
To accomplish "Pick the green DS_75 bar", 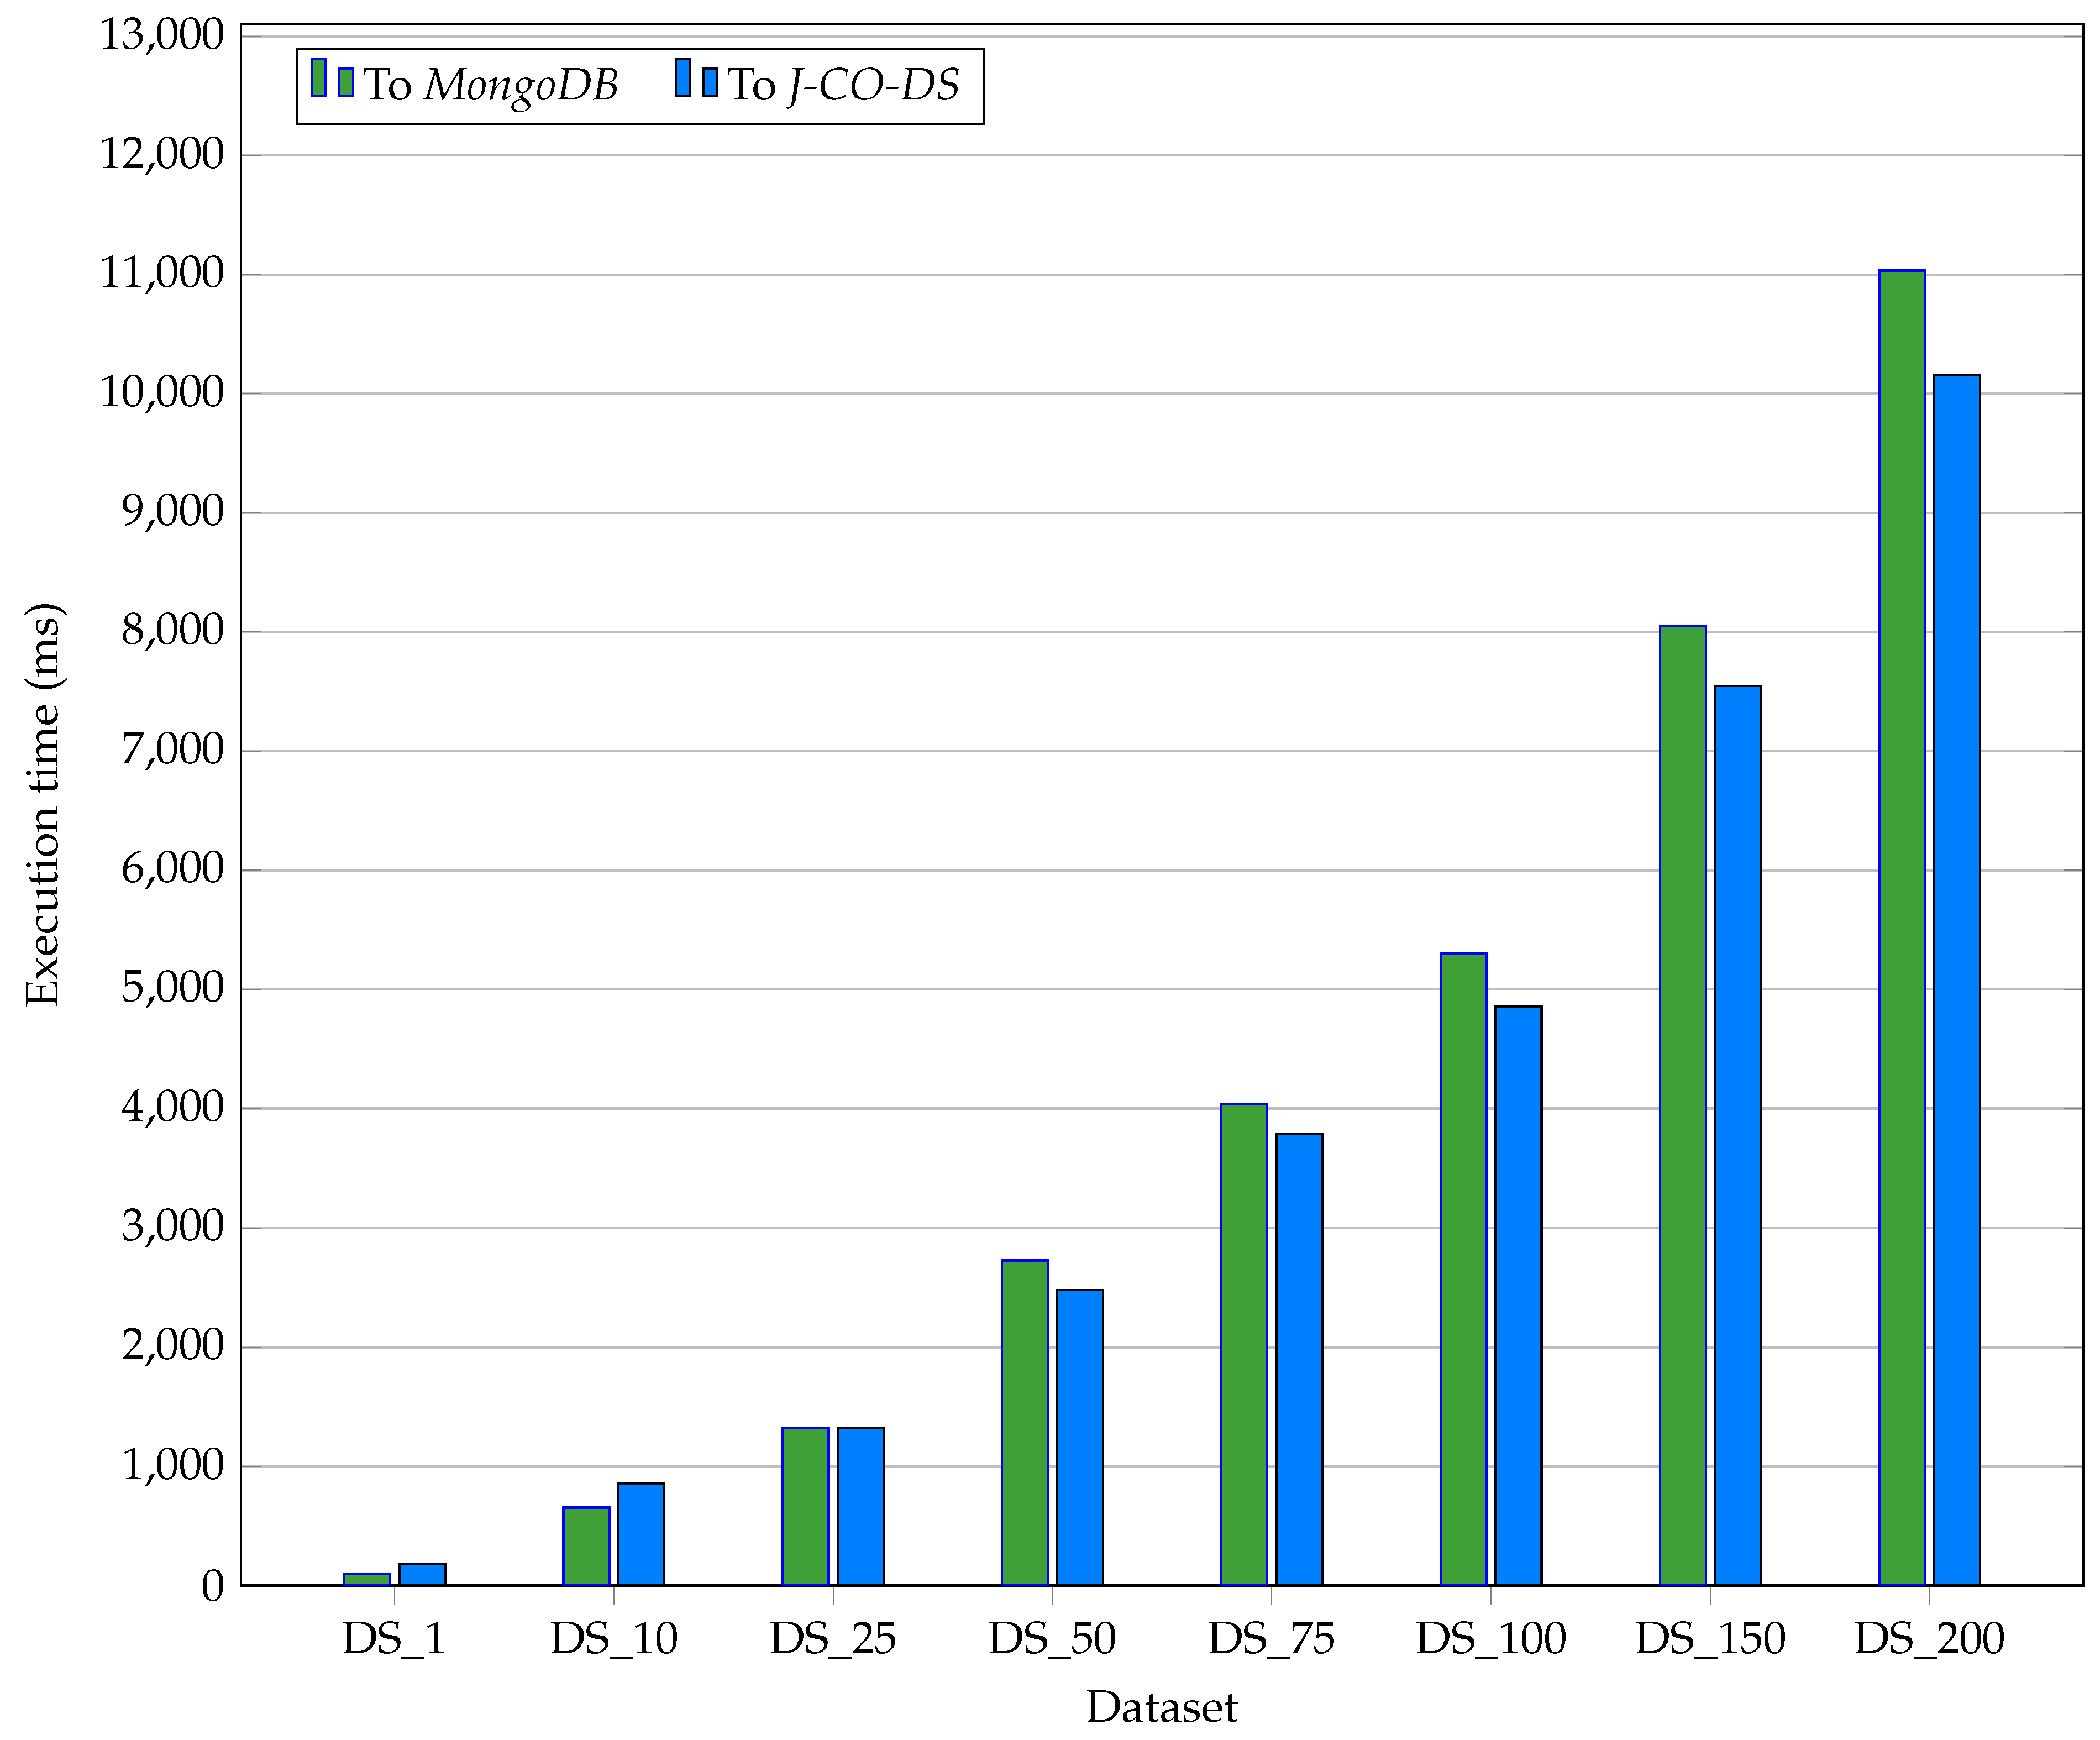I will 1244,1345.
